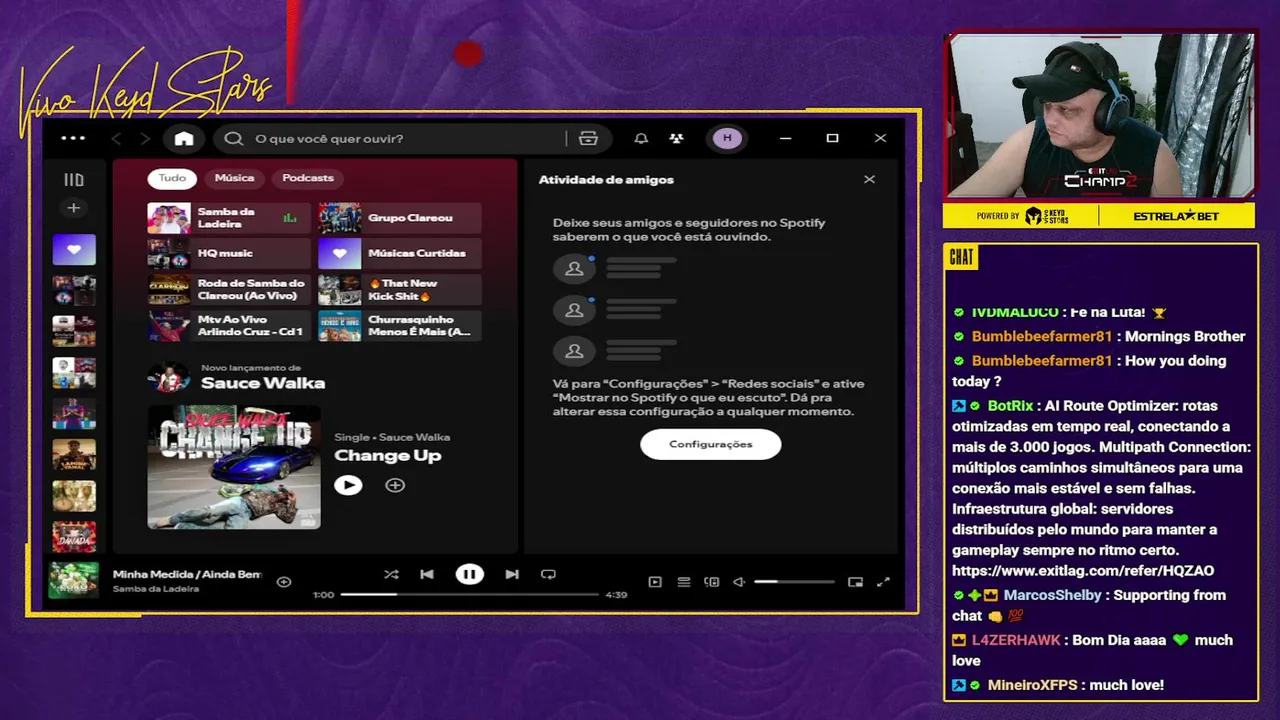The image size is (1280, 720).
Task: Go back with the left arrow
Action: pyautogui.click(x=116, y=138)
